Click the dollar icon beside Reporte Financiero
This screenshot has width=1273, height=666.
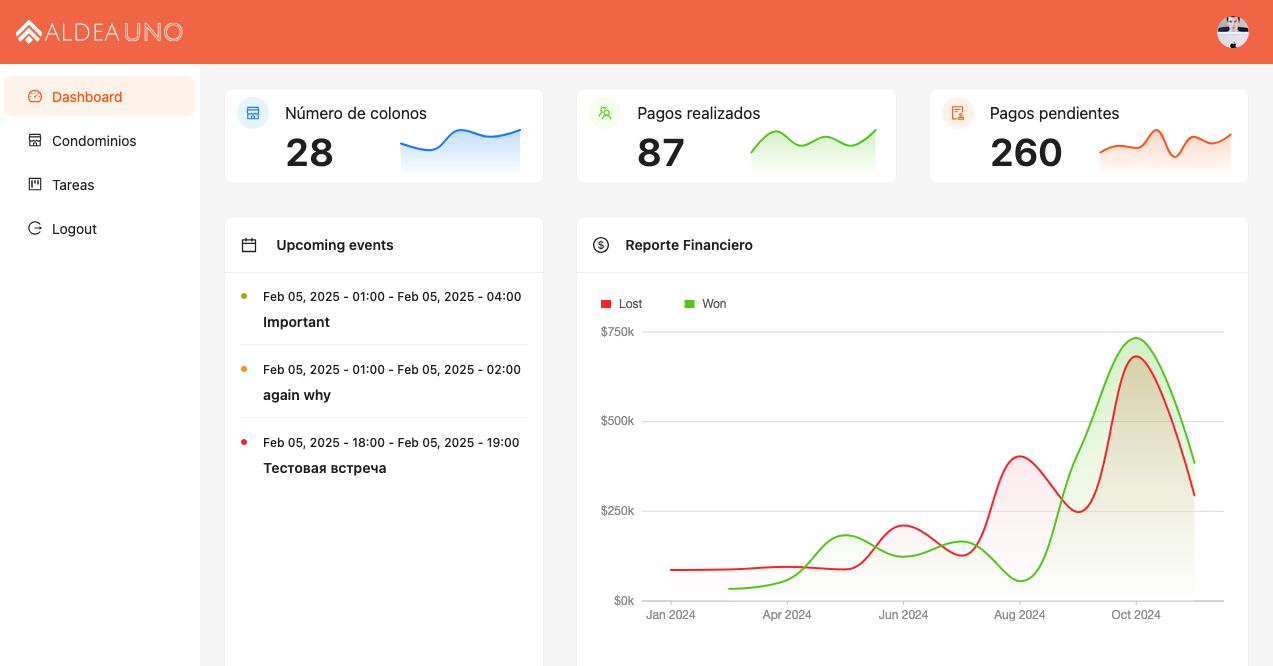[x=601, y=245]
